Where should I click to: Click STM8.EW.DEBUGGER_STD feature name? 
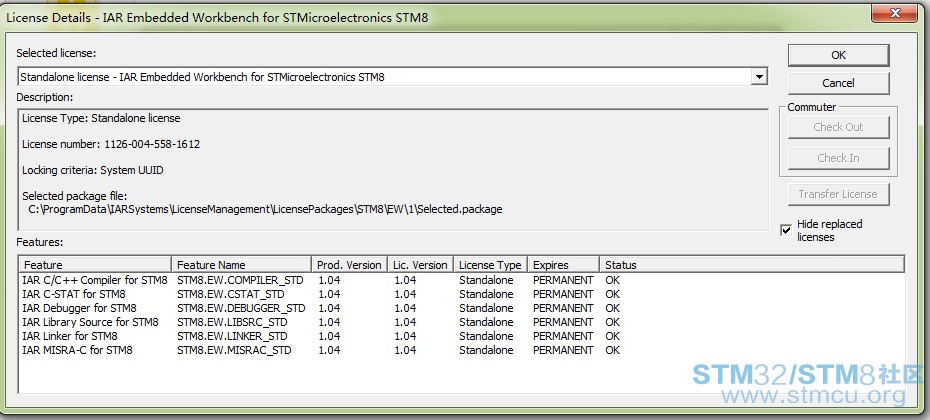tap(241, 308)
